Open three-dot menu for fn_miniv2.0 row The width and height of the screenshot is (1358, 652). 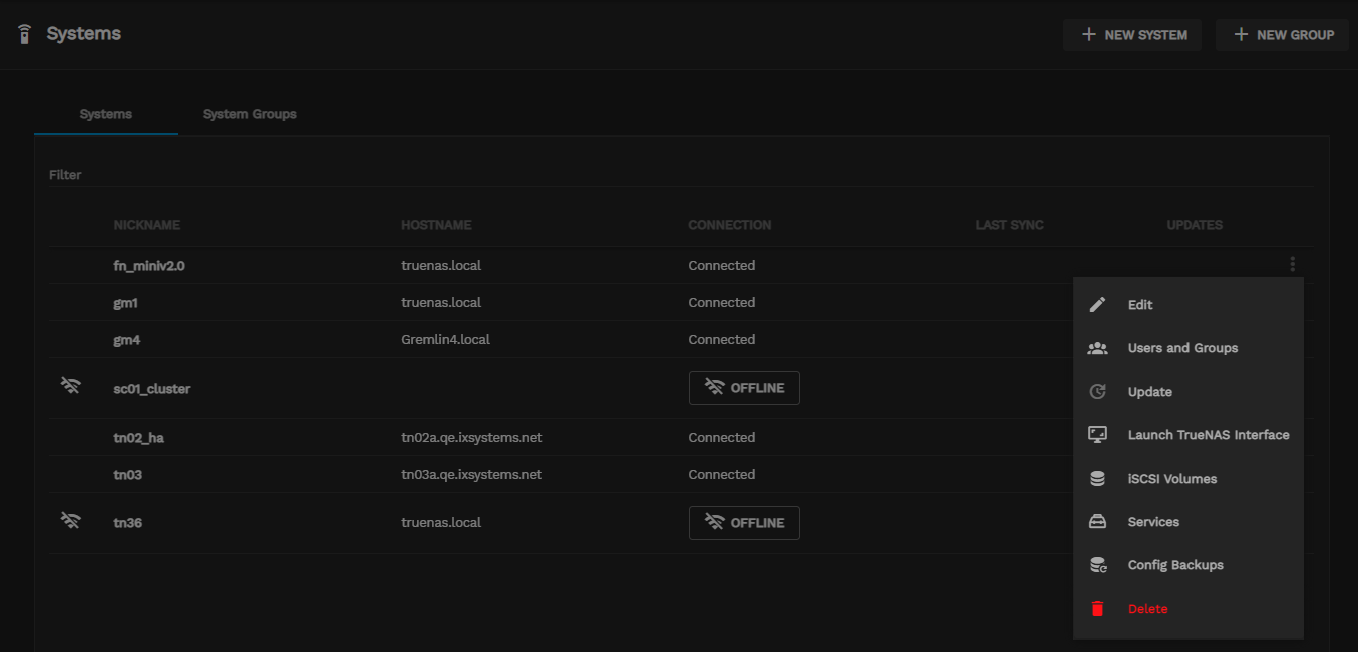[x=1292, y=265]
